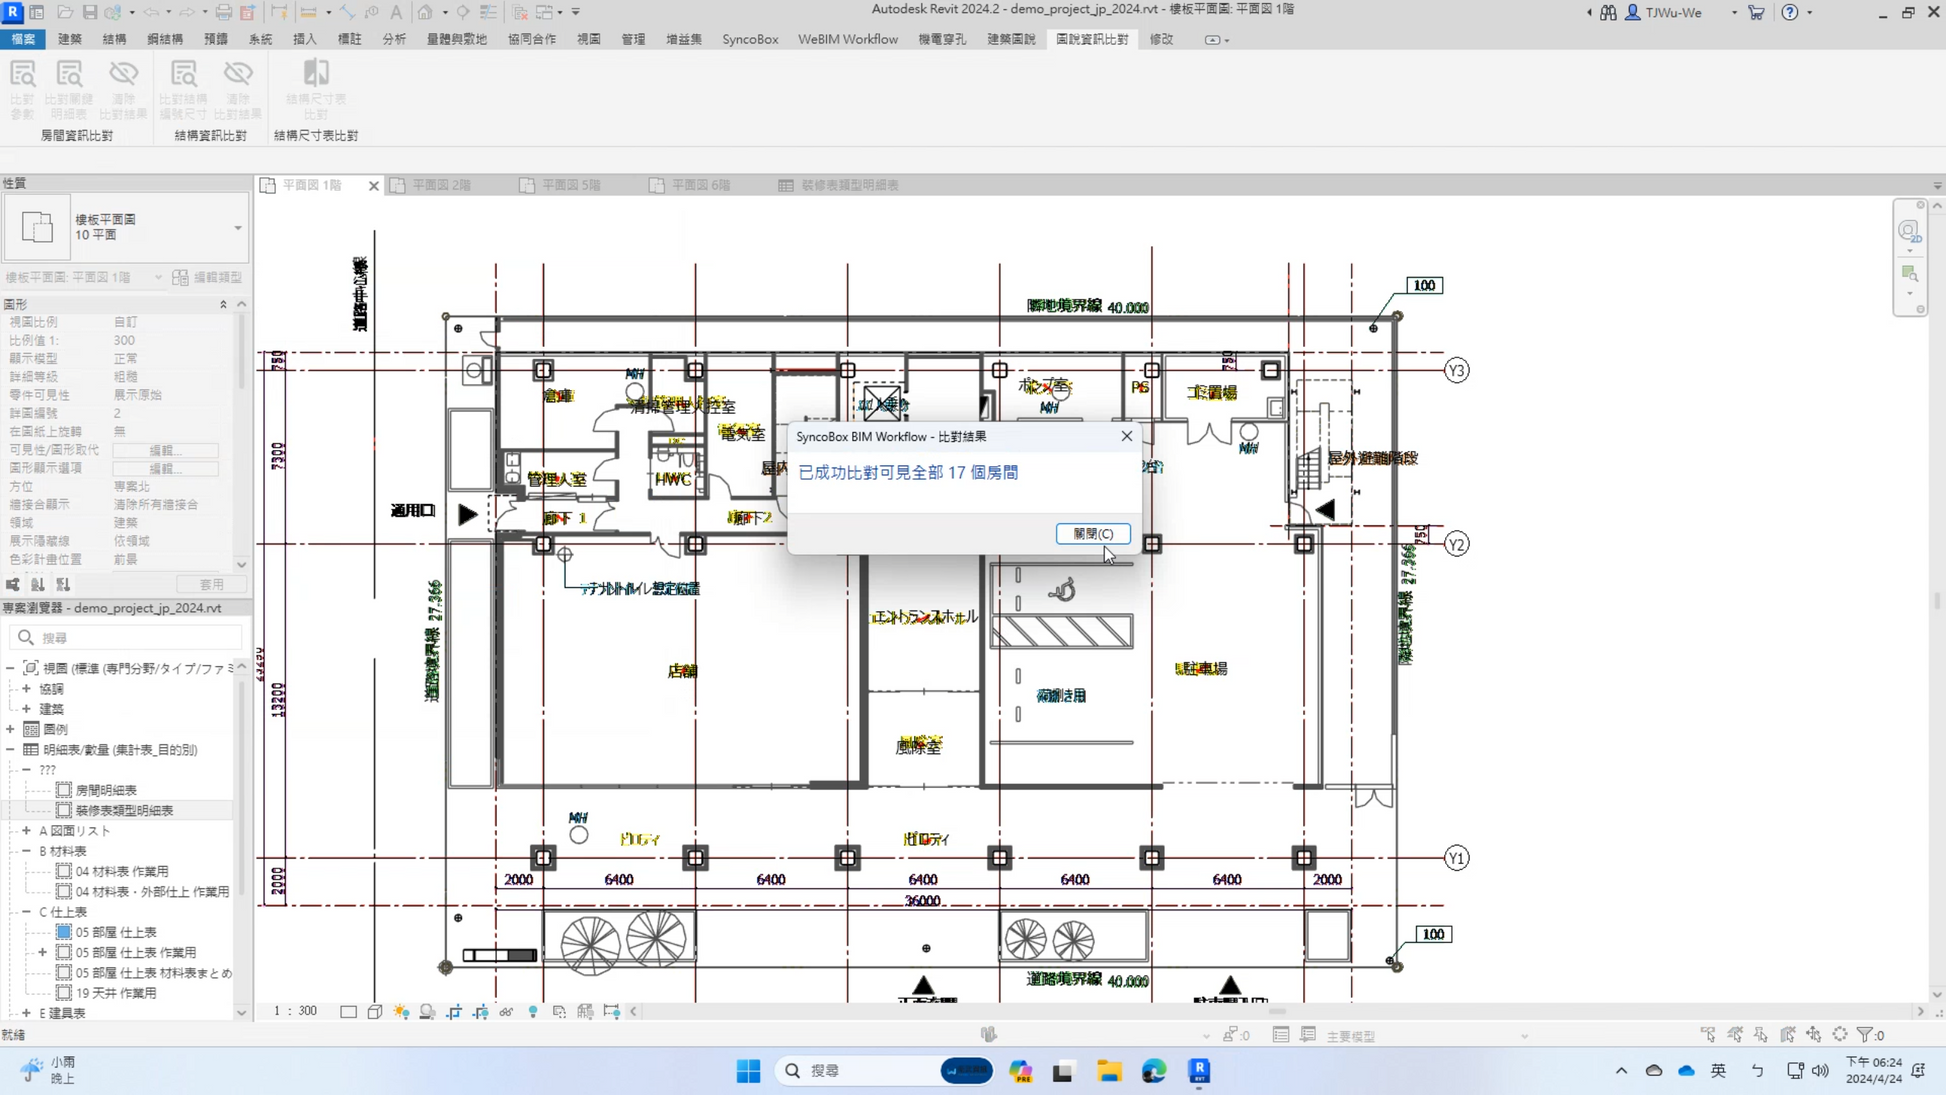Toggle crop view icon in view control bar
Screen dimensions: 1946x1095
(454, 1012)
